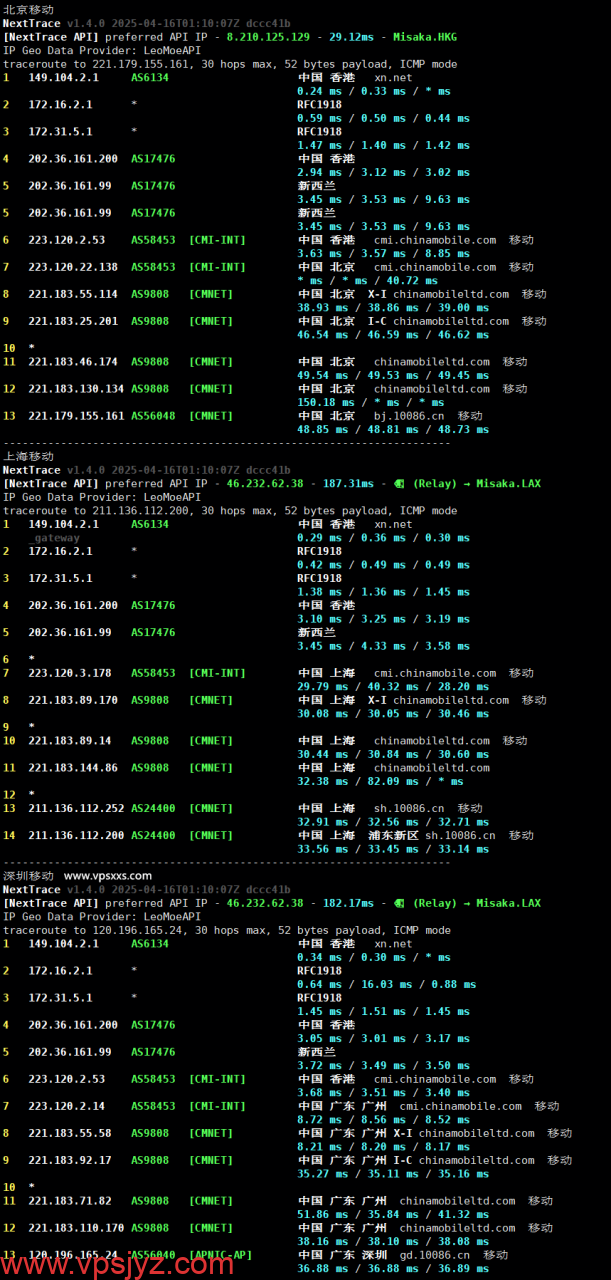Click the green relay icon in the Shenzhen trace header

tap(399, 903)
